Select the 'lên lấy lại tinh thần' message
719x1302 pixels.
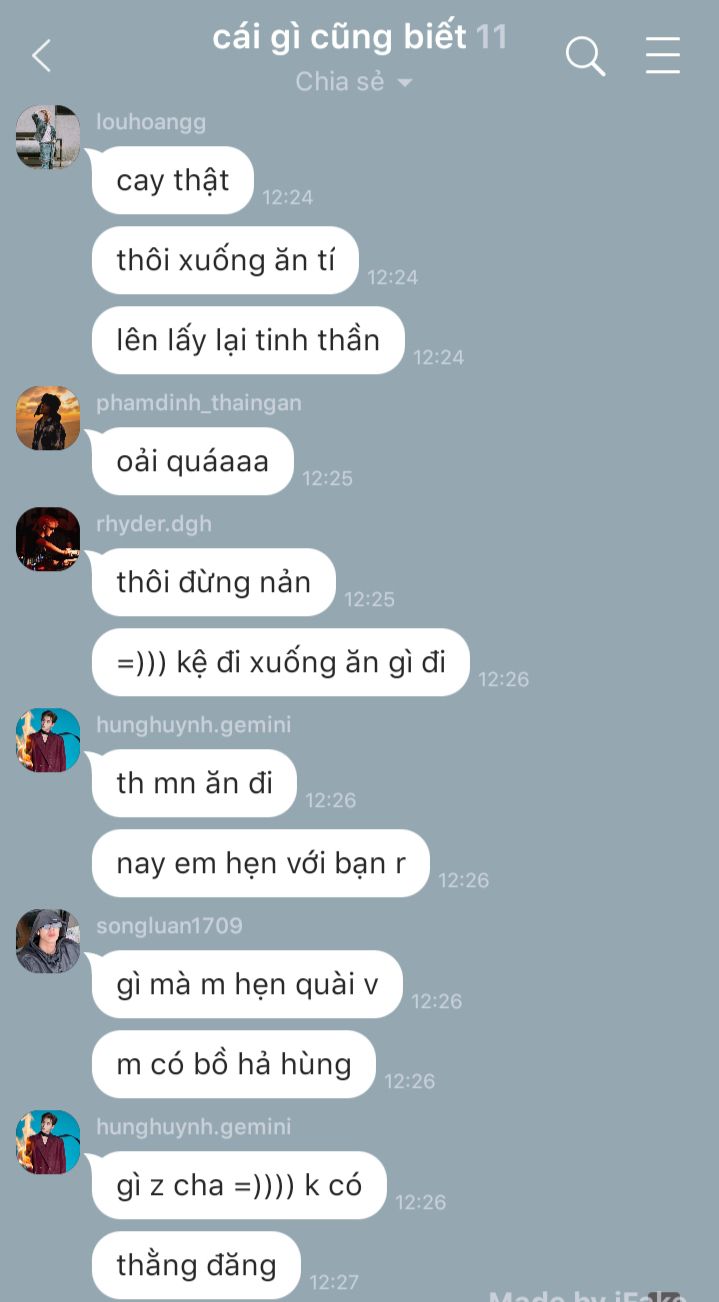pyautogui.click(x=248, y=340)
